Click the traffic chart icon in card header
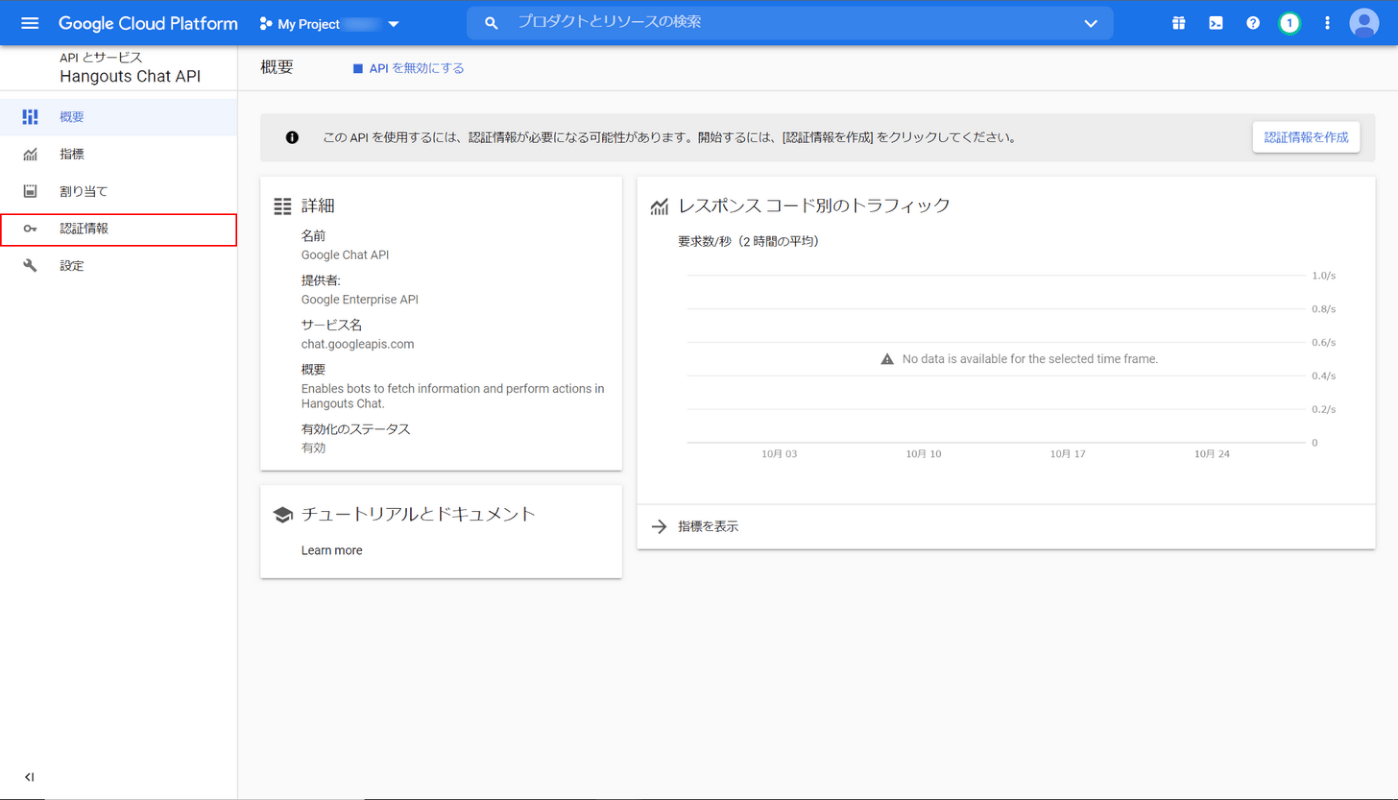The width and height of the screenshot is (1398, 800). pyautogui.click(x=659, y=206)
